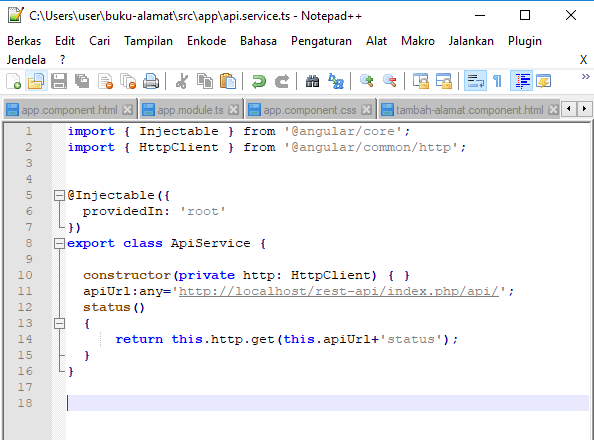The image size is (594, 440).
Task: Print the document with Print icon
Action: (x=151, y=81)
